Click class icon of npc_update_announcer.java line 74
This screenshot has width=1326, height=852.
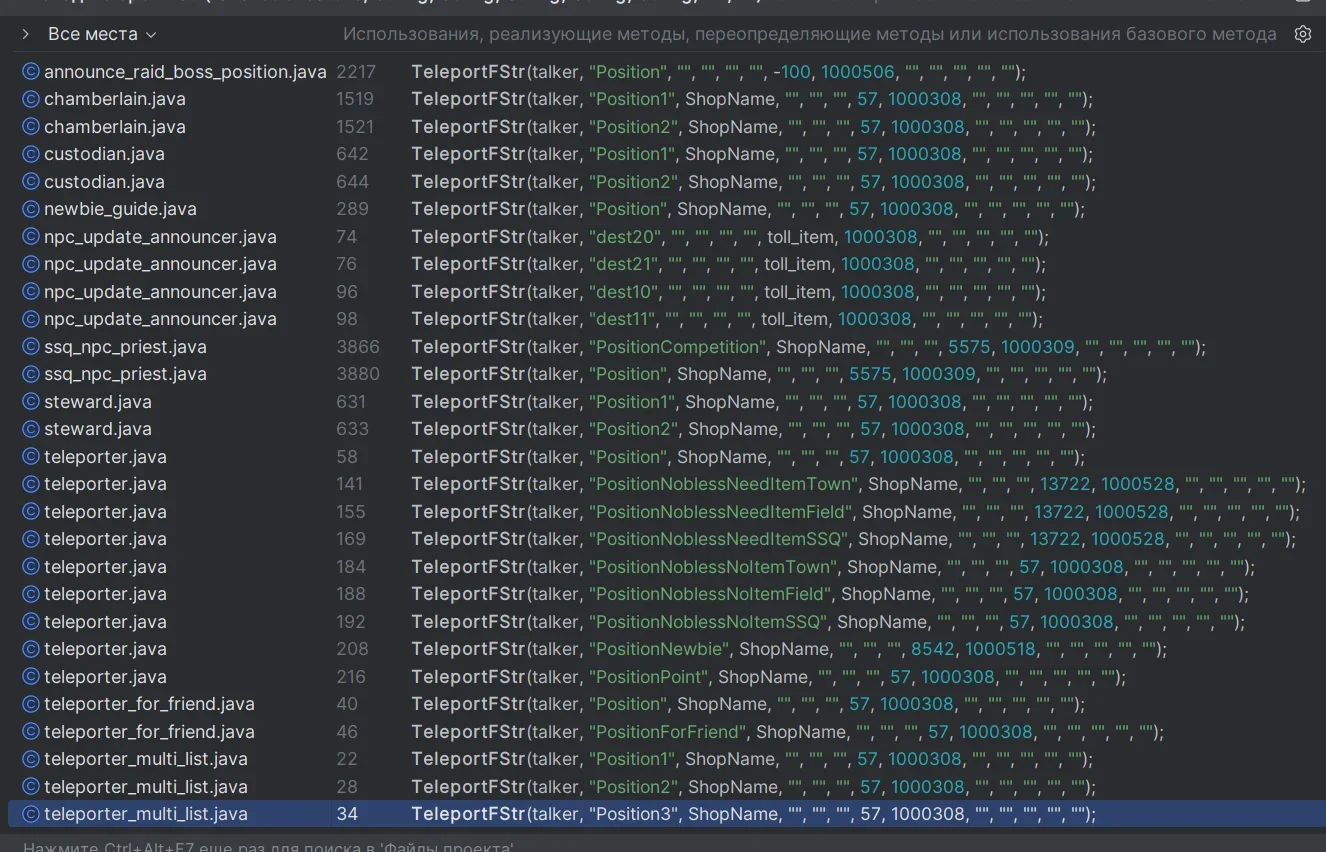click(x=31, y=237)
